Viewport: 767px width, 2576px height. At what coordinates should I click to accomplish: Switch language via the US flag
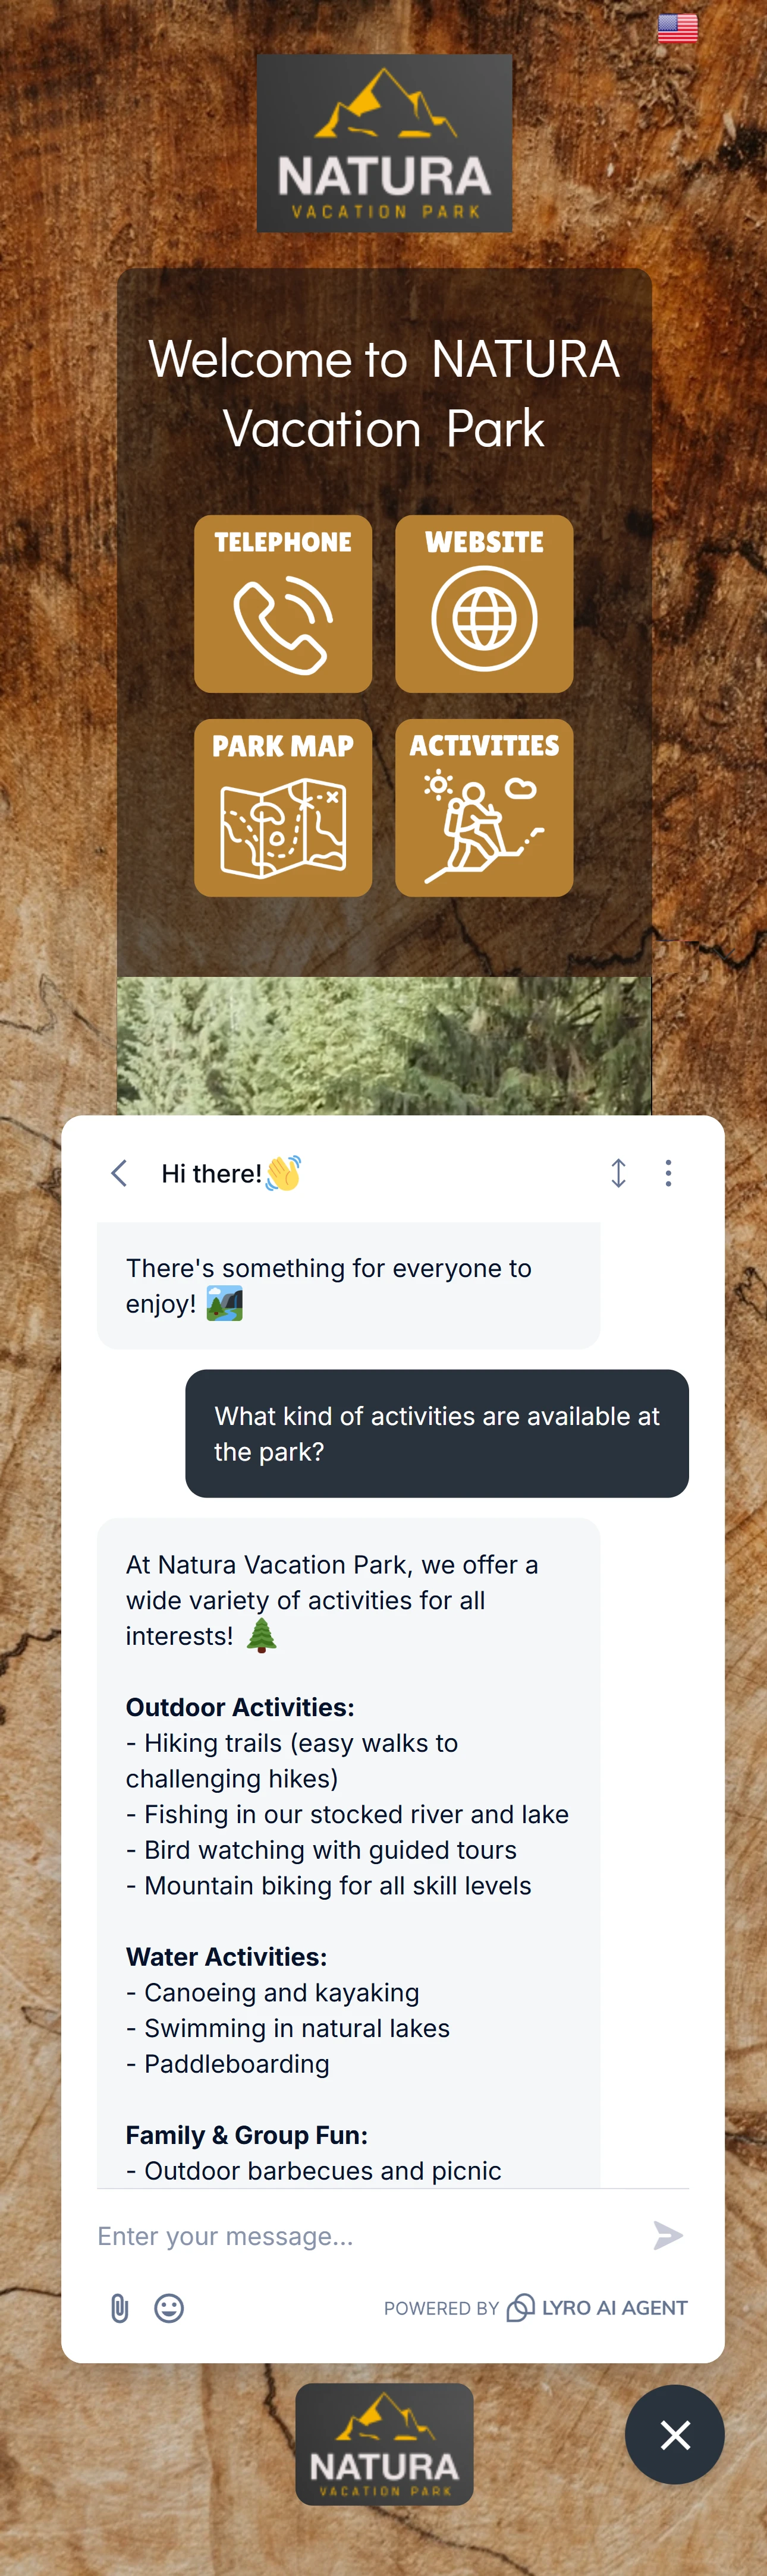(677, 28)
